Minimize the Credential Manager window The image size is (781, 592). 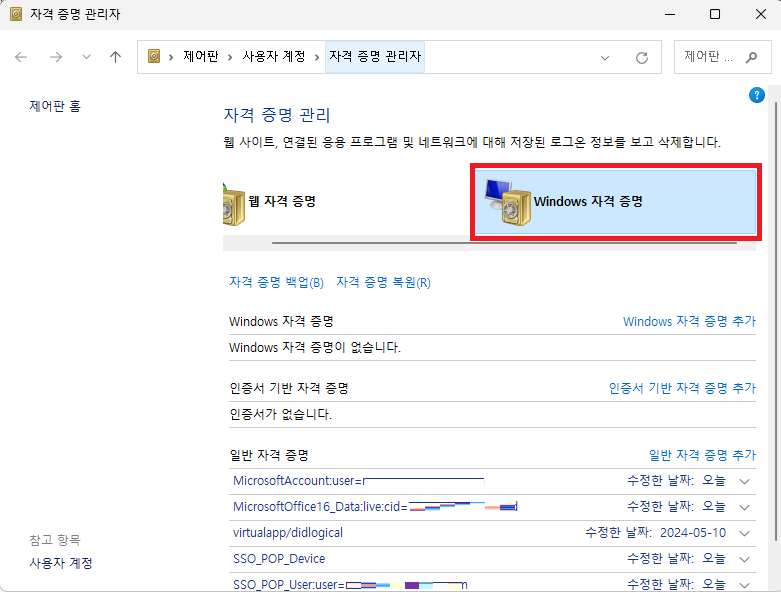670,14
